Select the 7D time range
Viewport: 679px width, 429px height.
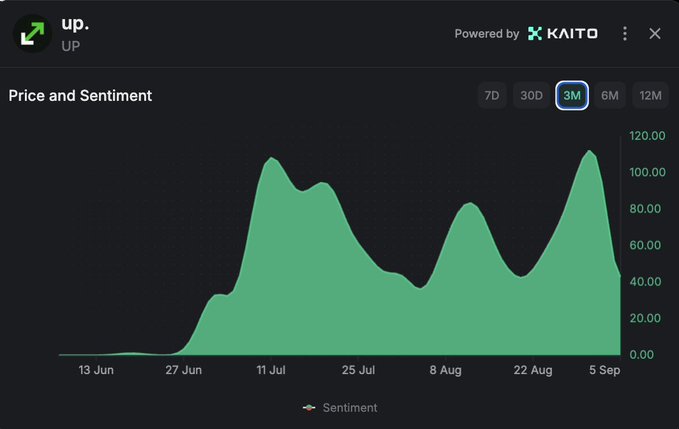[492, 95]
